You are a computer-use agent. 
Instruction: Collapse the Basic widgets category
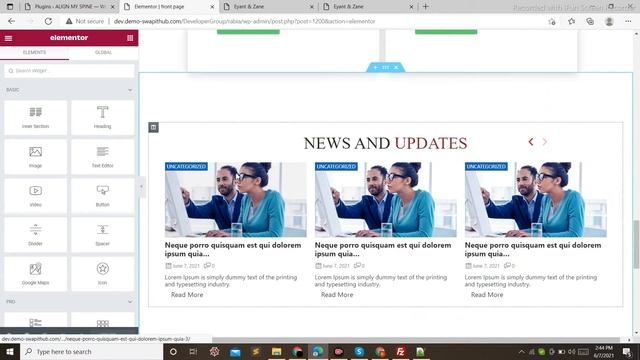click(x=130, y=90)
